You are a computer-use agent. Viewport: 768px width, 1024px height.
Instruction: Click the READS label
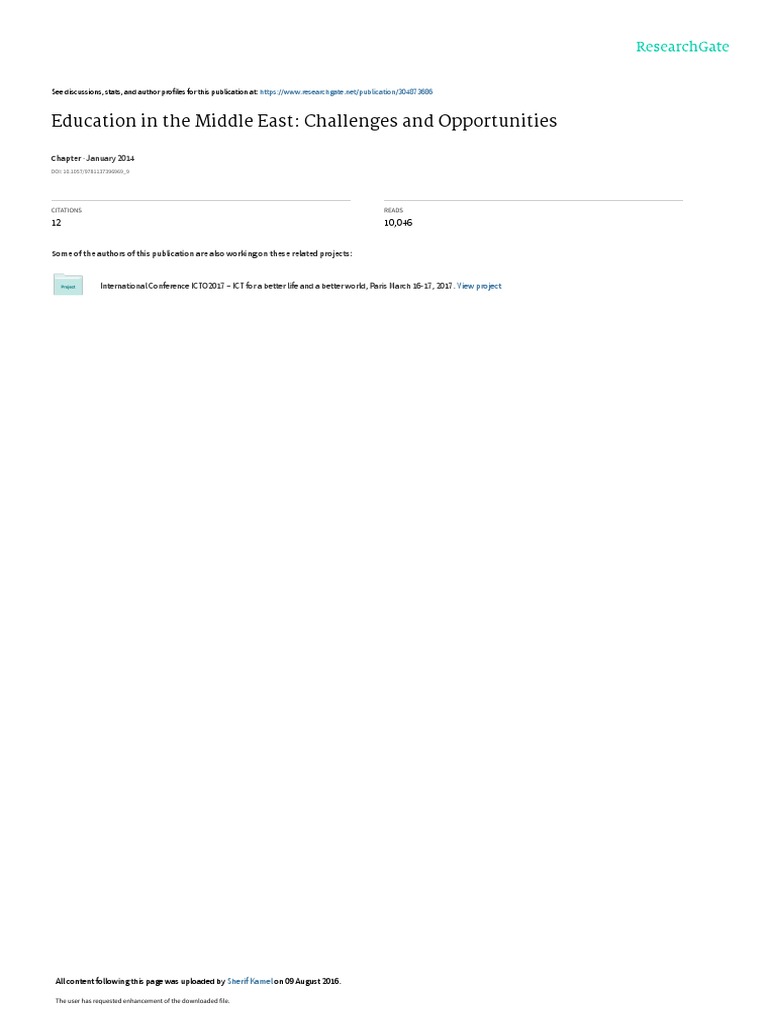tap(394, 210)
